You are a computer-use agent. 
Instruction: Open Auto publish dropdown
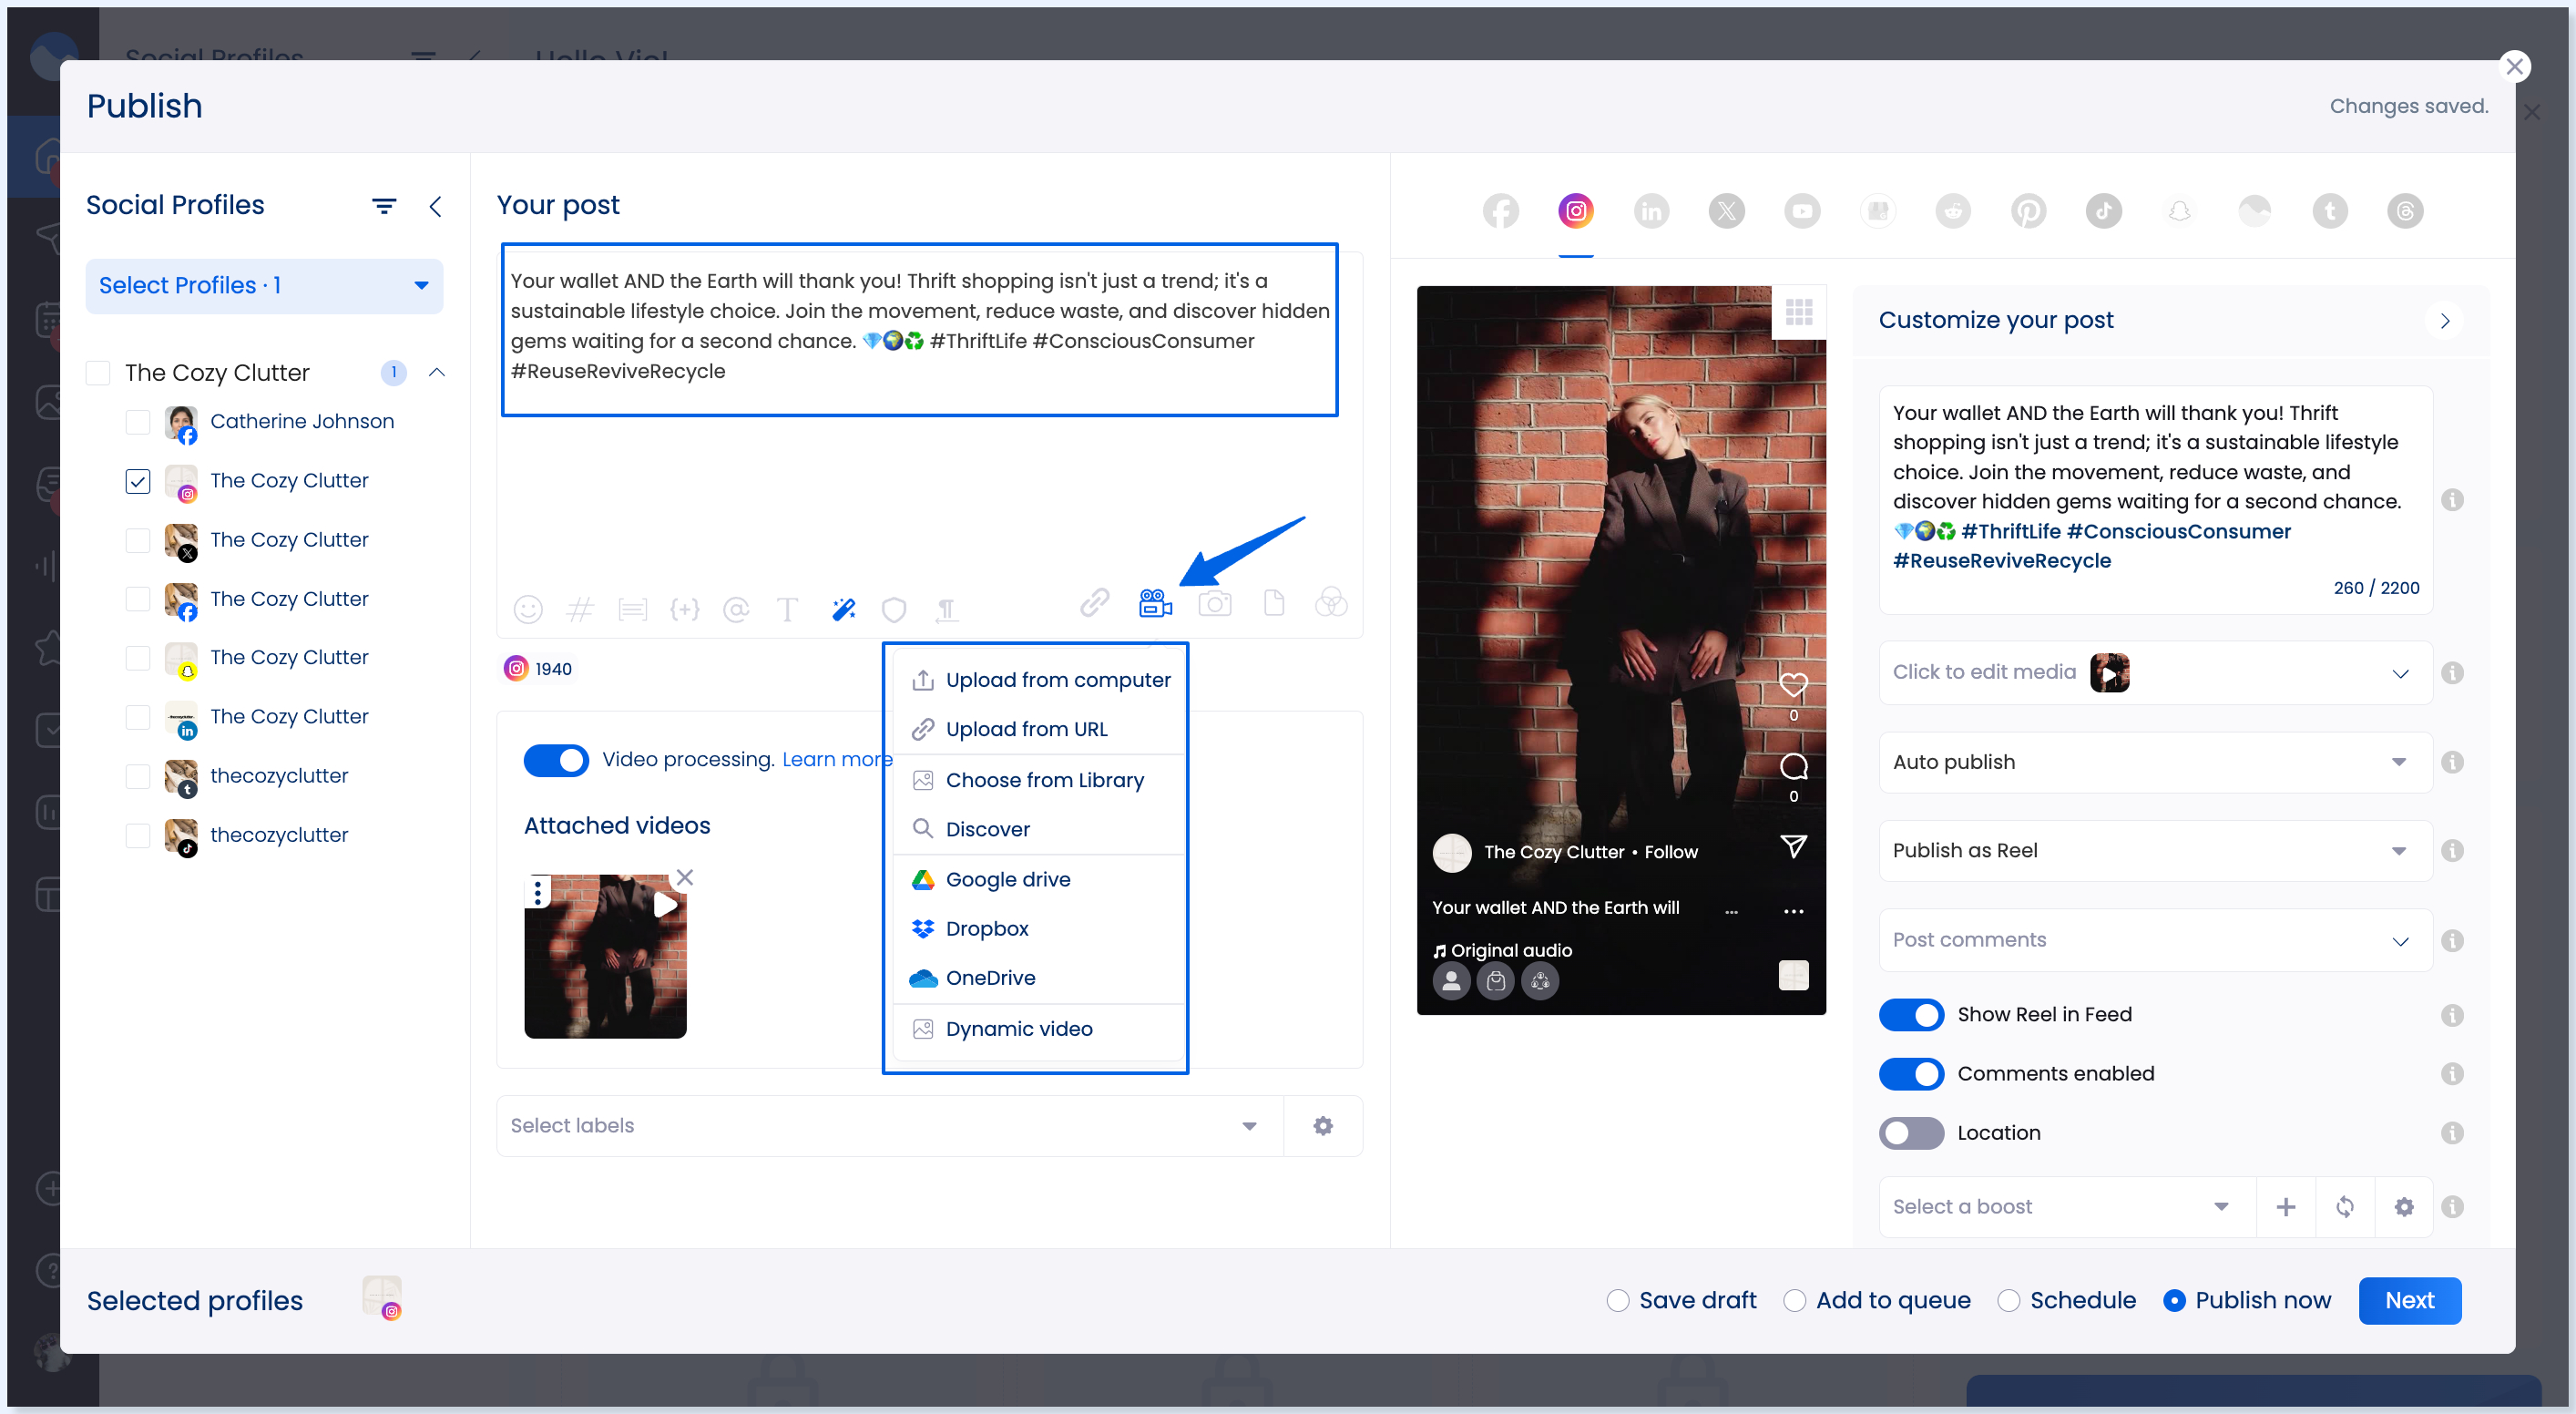(x=2155, y=762)
